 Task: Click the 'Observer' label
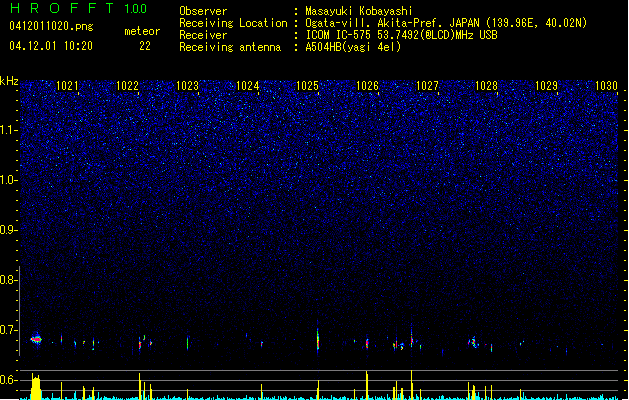pos(203,11)
